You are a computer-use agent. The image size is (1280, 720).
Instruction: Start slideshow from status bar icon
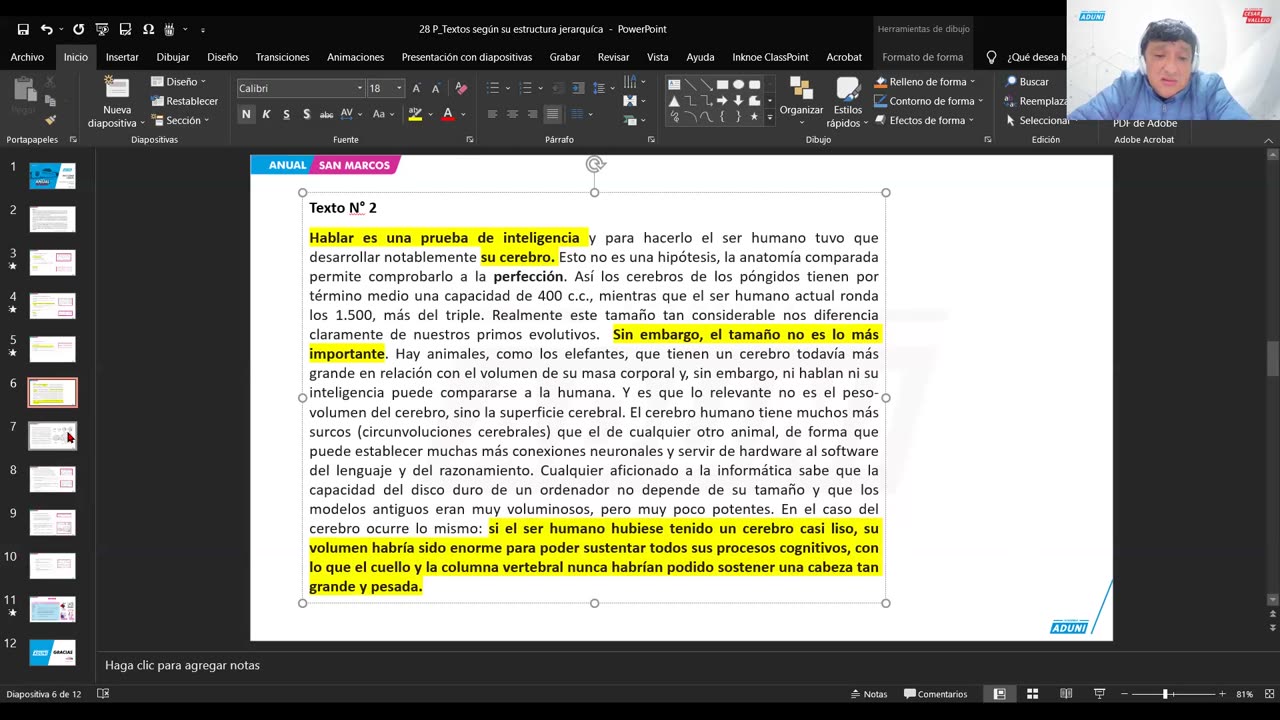pyautogui.click(x=1099, y=694)
